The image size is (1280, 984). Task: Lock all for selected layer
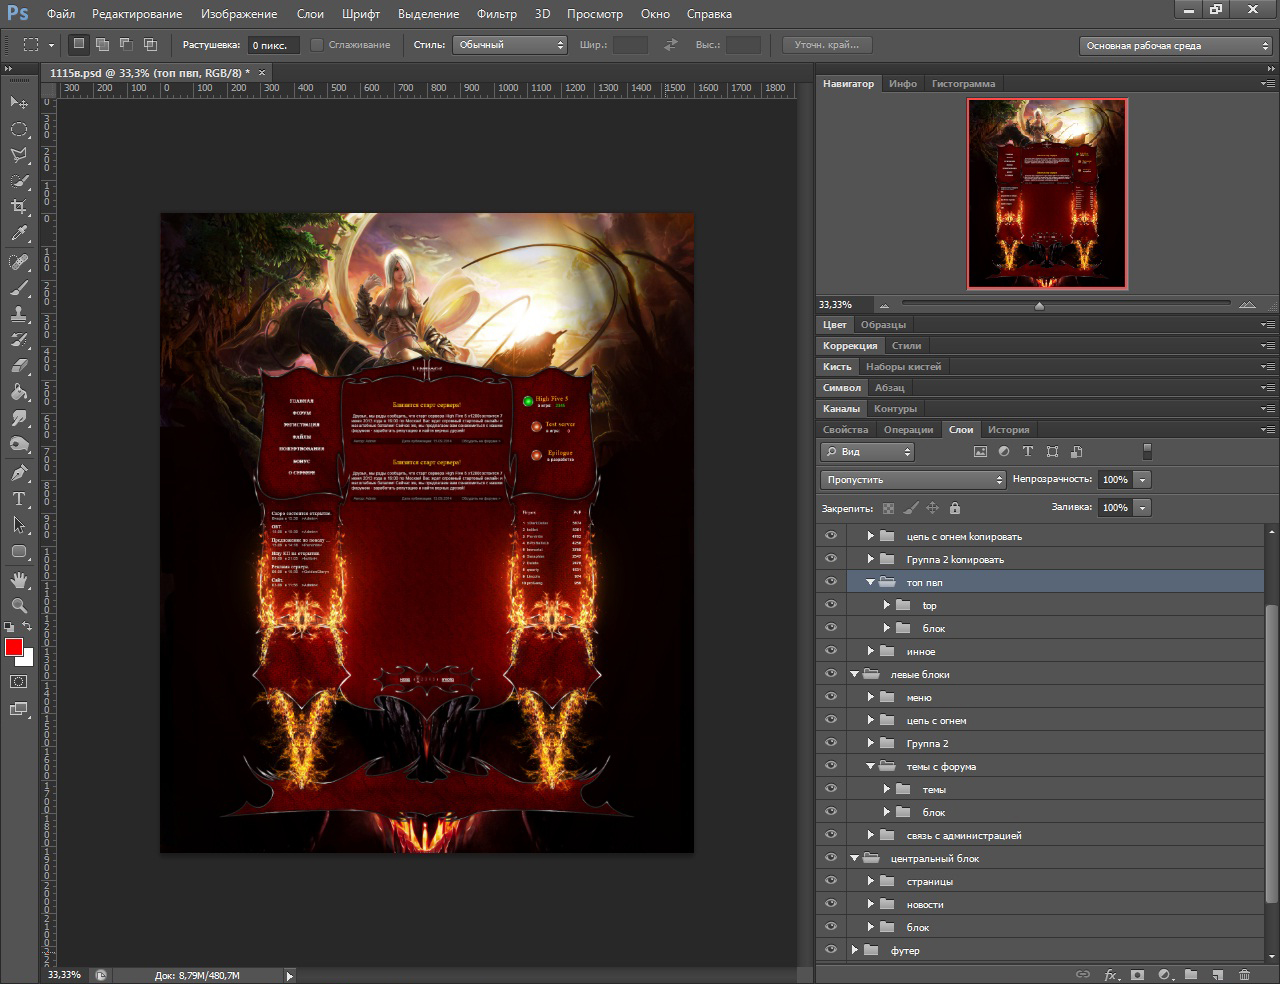[x=954, y=508]
